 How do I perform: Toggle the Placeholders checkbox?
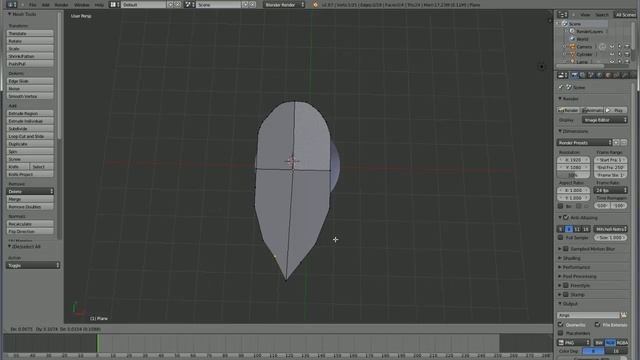[x=560, y=333]
